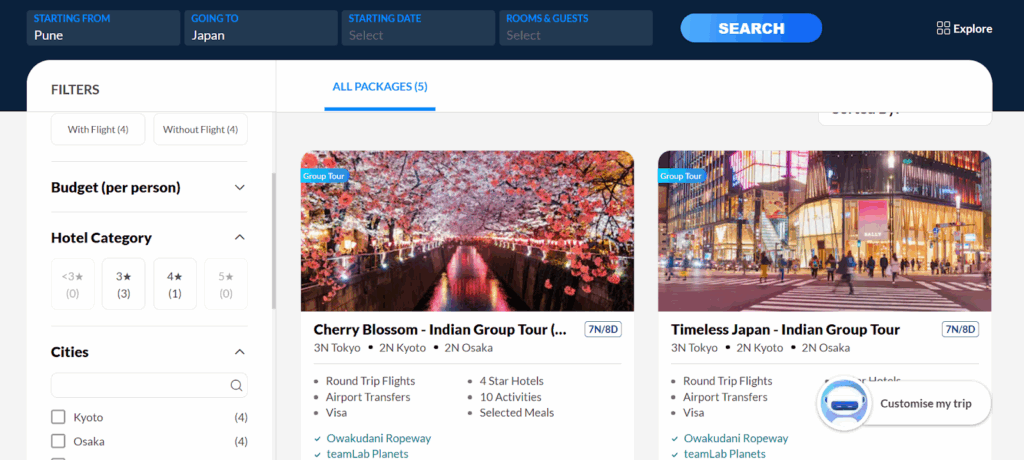Click teamLab Planets in Timeless Japan card

[725, 453]
